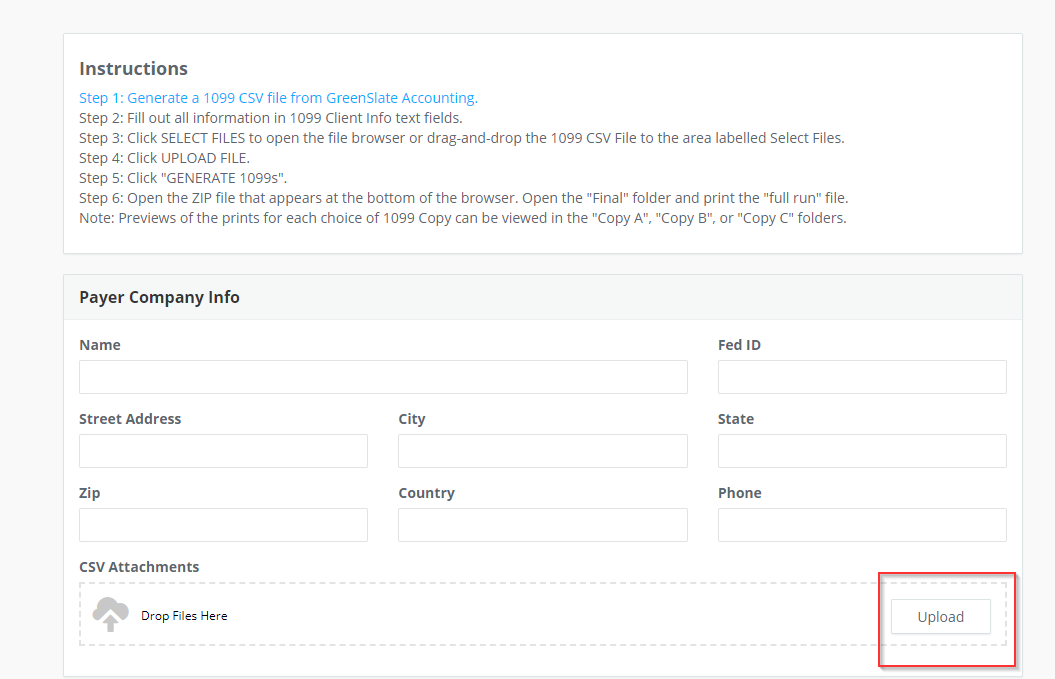Click the Step 4 UPLOAD FILE line
Viewport: 1055px width, 679px height.
point(164,158)
